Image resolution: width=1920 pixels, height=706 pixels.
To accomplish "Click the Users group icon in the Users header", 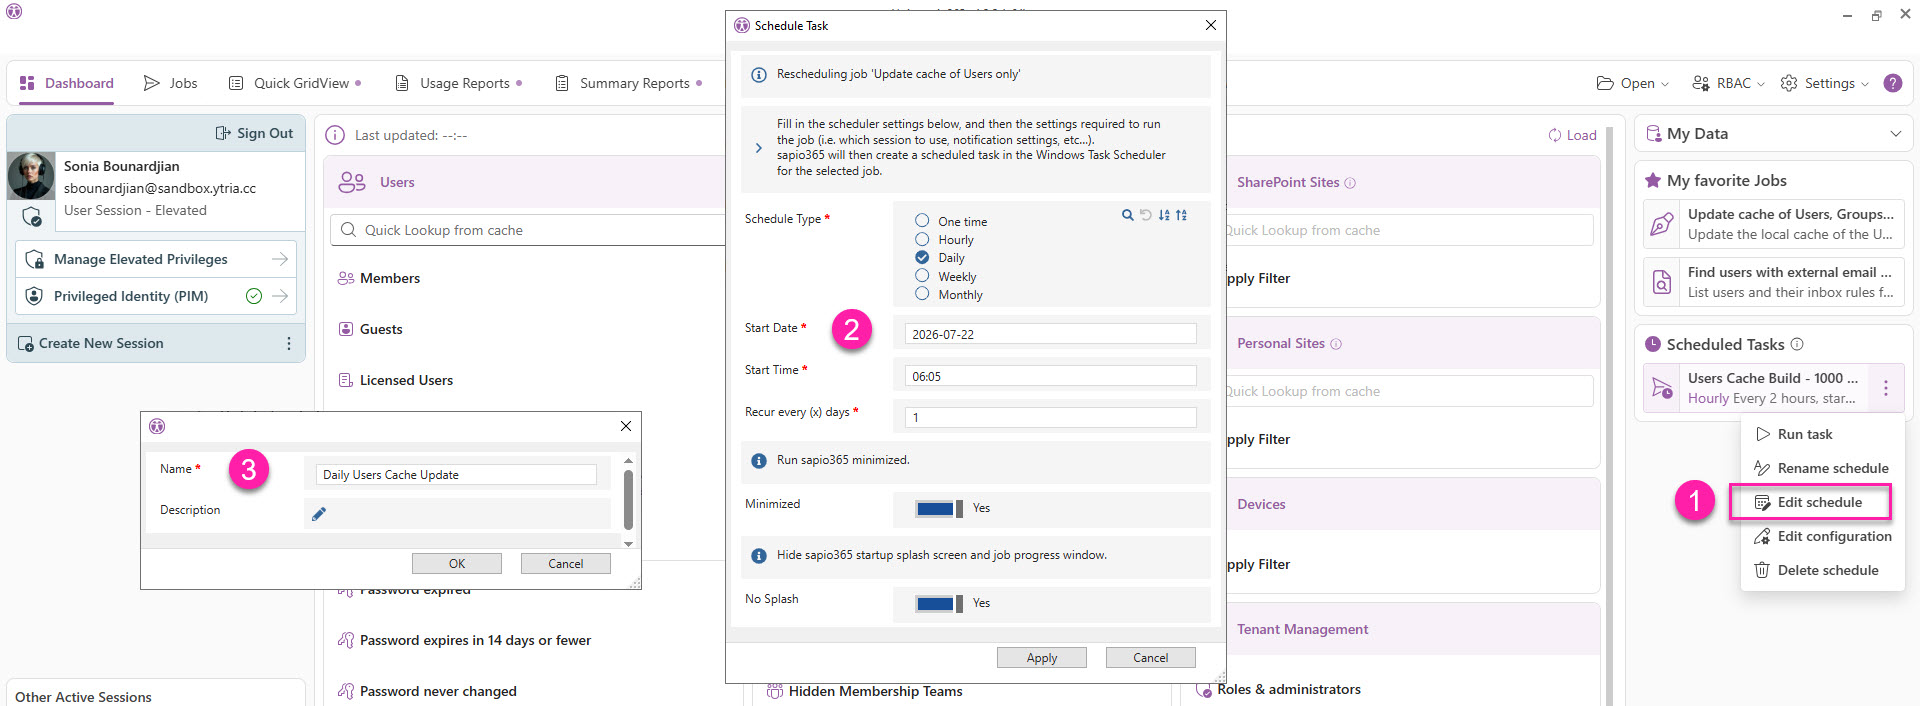I will pos(352,182).
